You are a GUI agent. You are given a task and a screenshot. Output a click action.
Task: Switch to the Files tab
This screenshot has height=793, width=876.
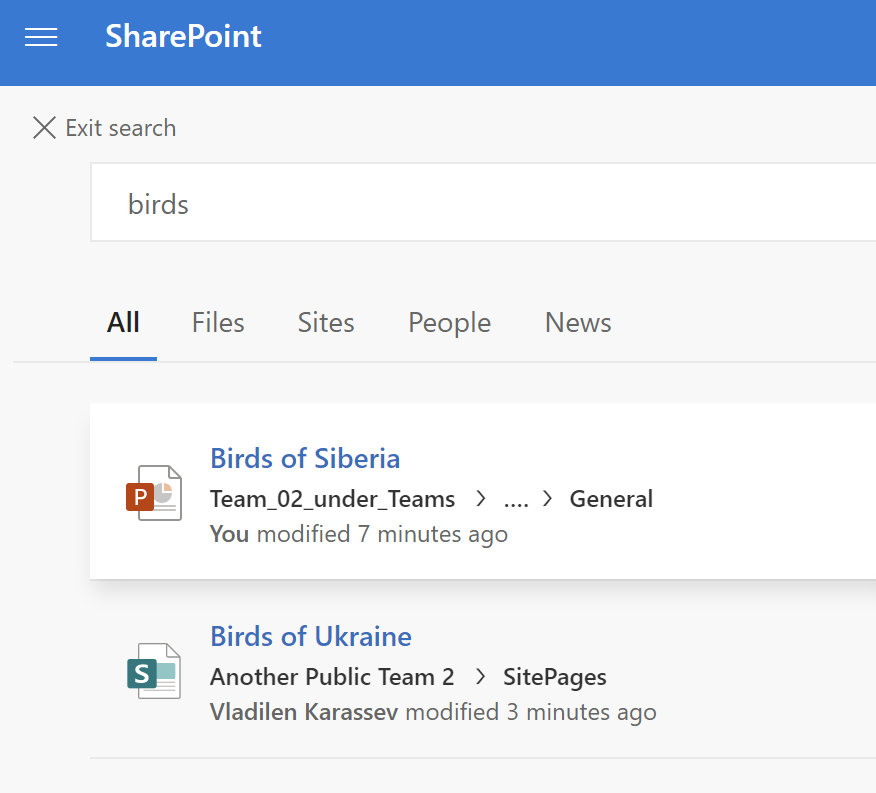click(218, 322)
